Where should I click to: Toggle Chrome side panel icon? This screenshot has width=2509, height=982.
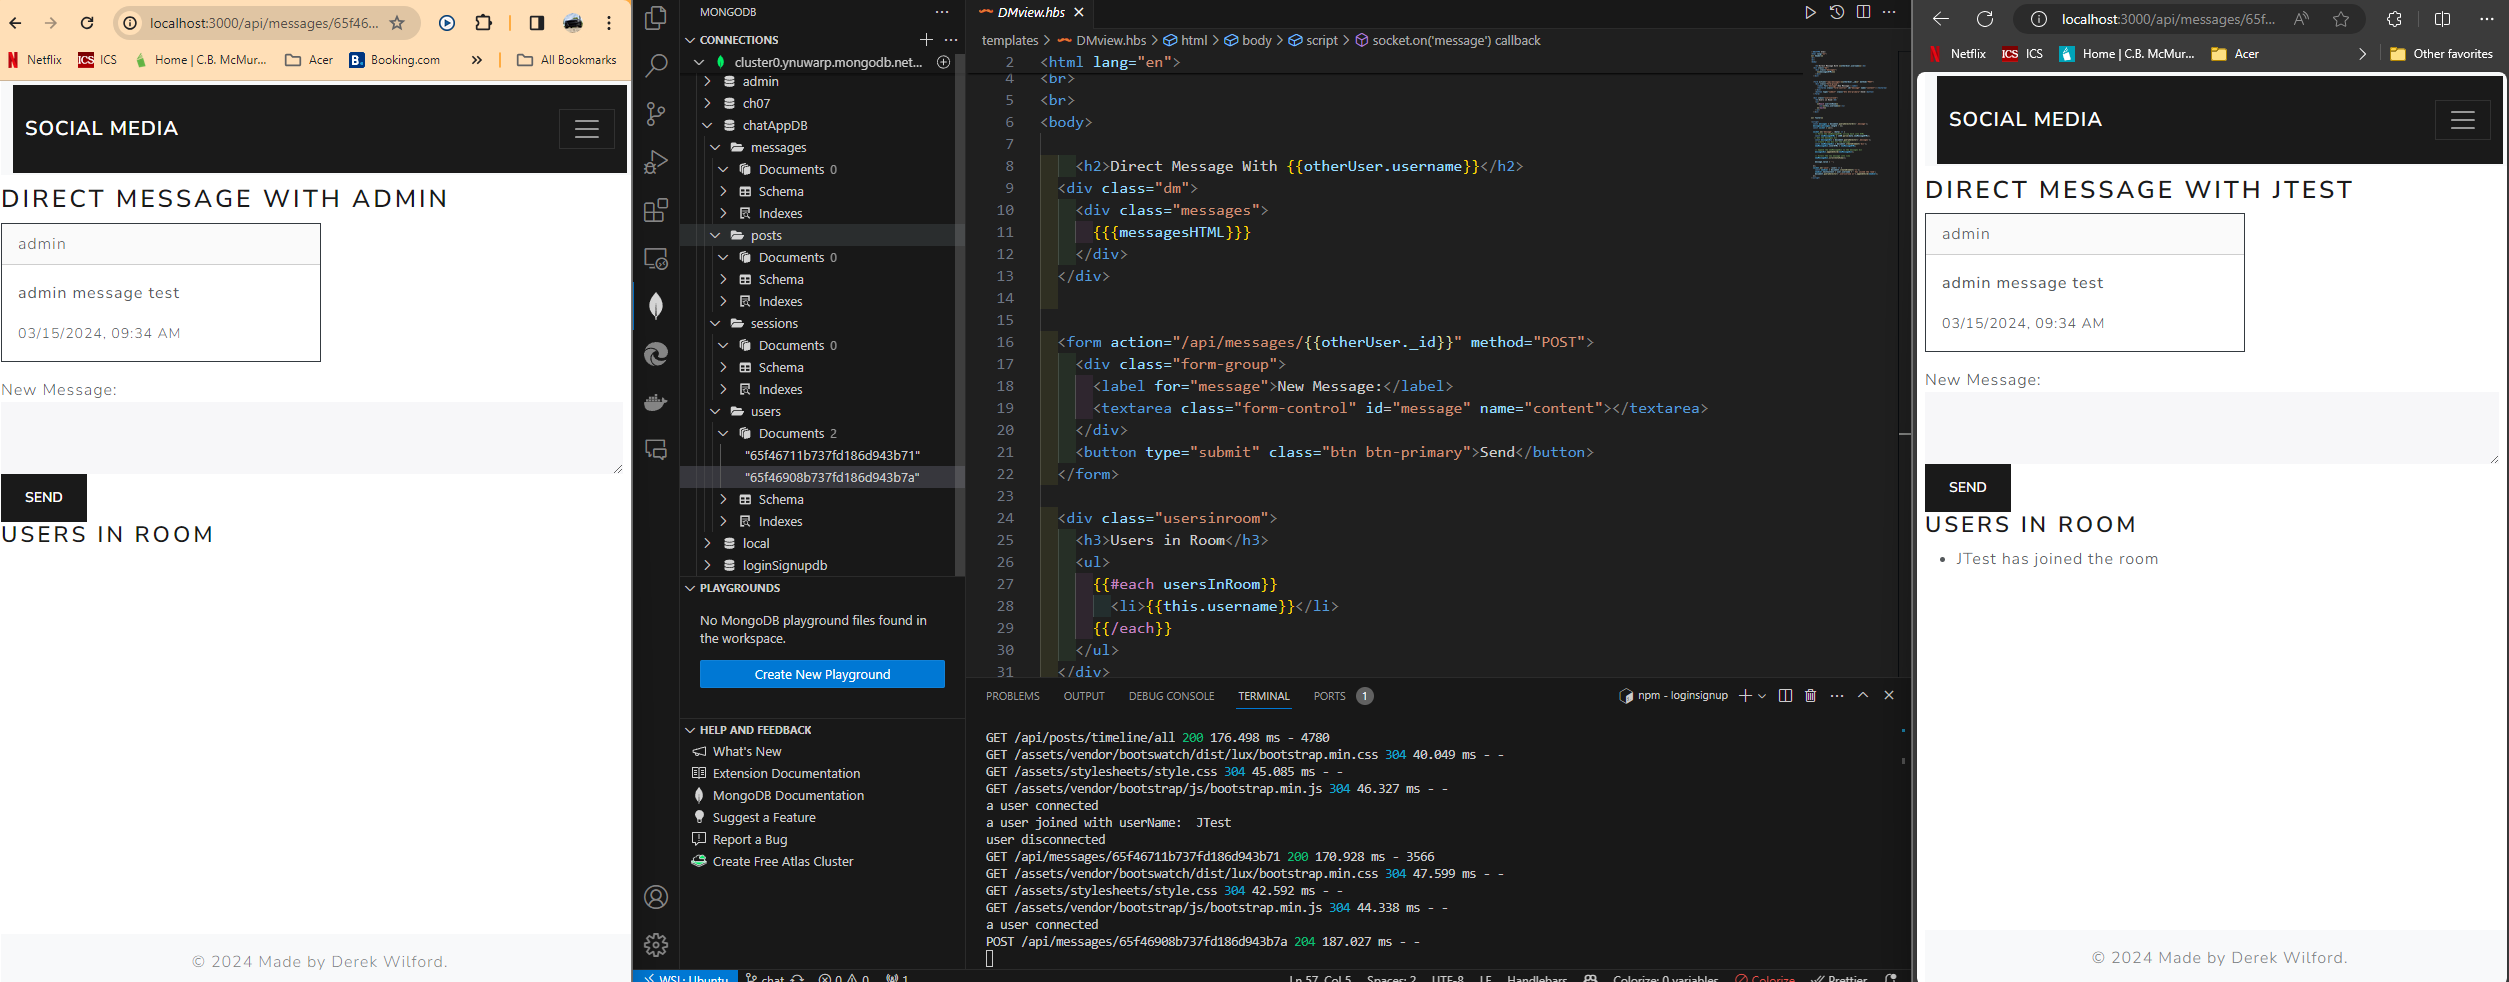click(x=537, y=22)
